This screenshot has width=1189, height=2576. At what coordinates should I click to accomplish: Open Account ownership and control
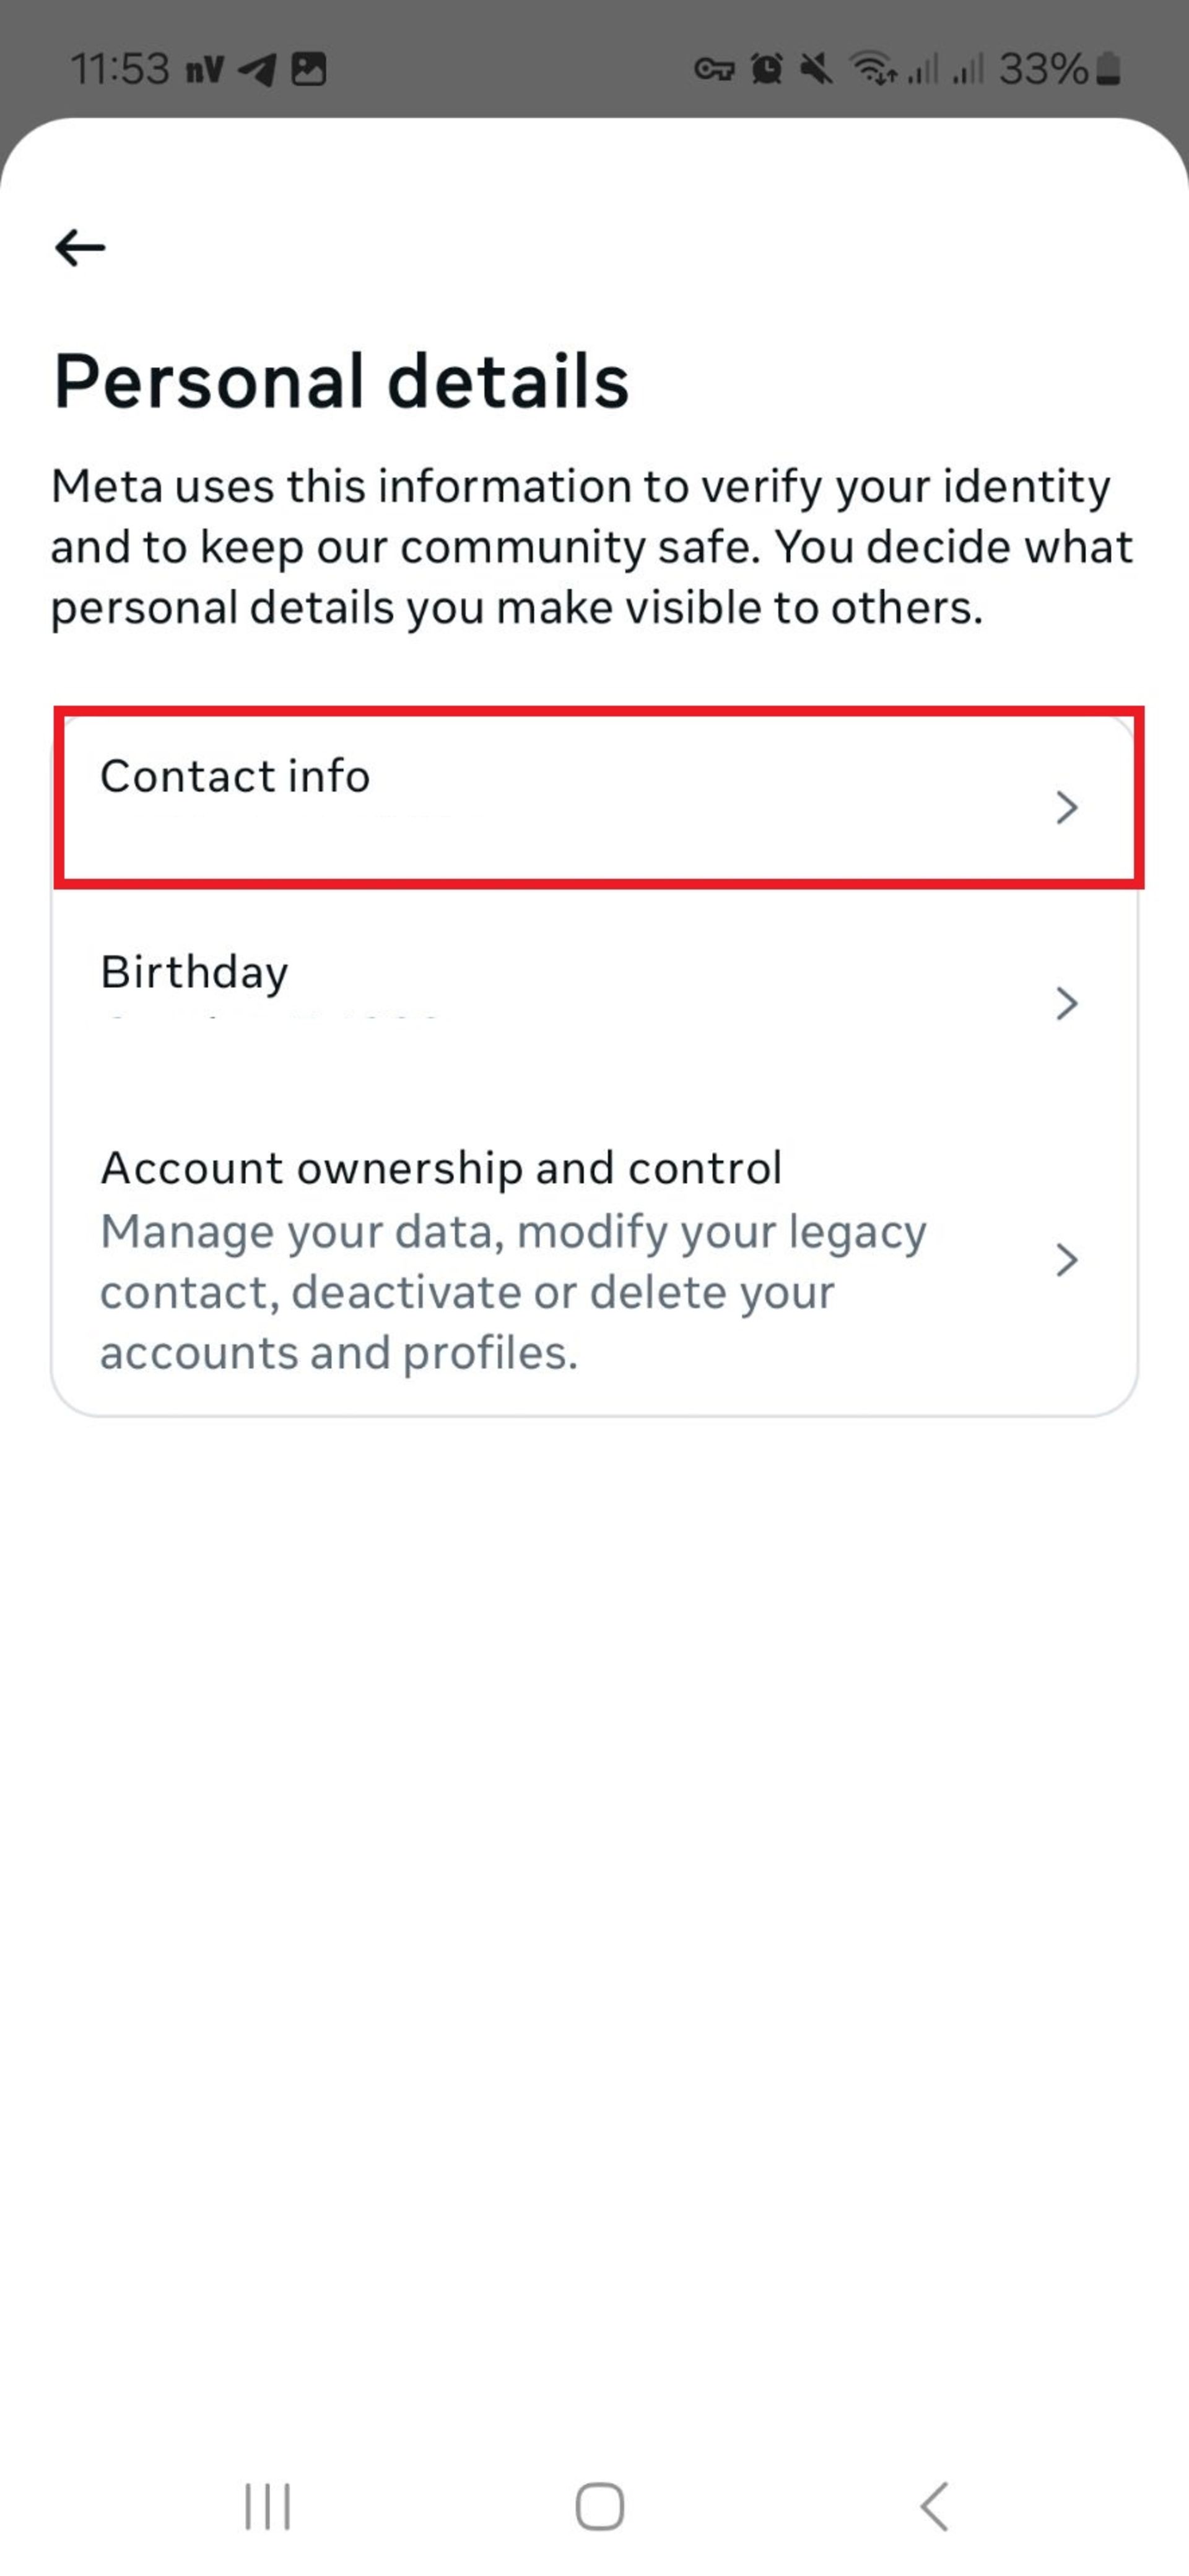594,1259
